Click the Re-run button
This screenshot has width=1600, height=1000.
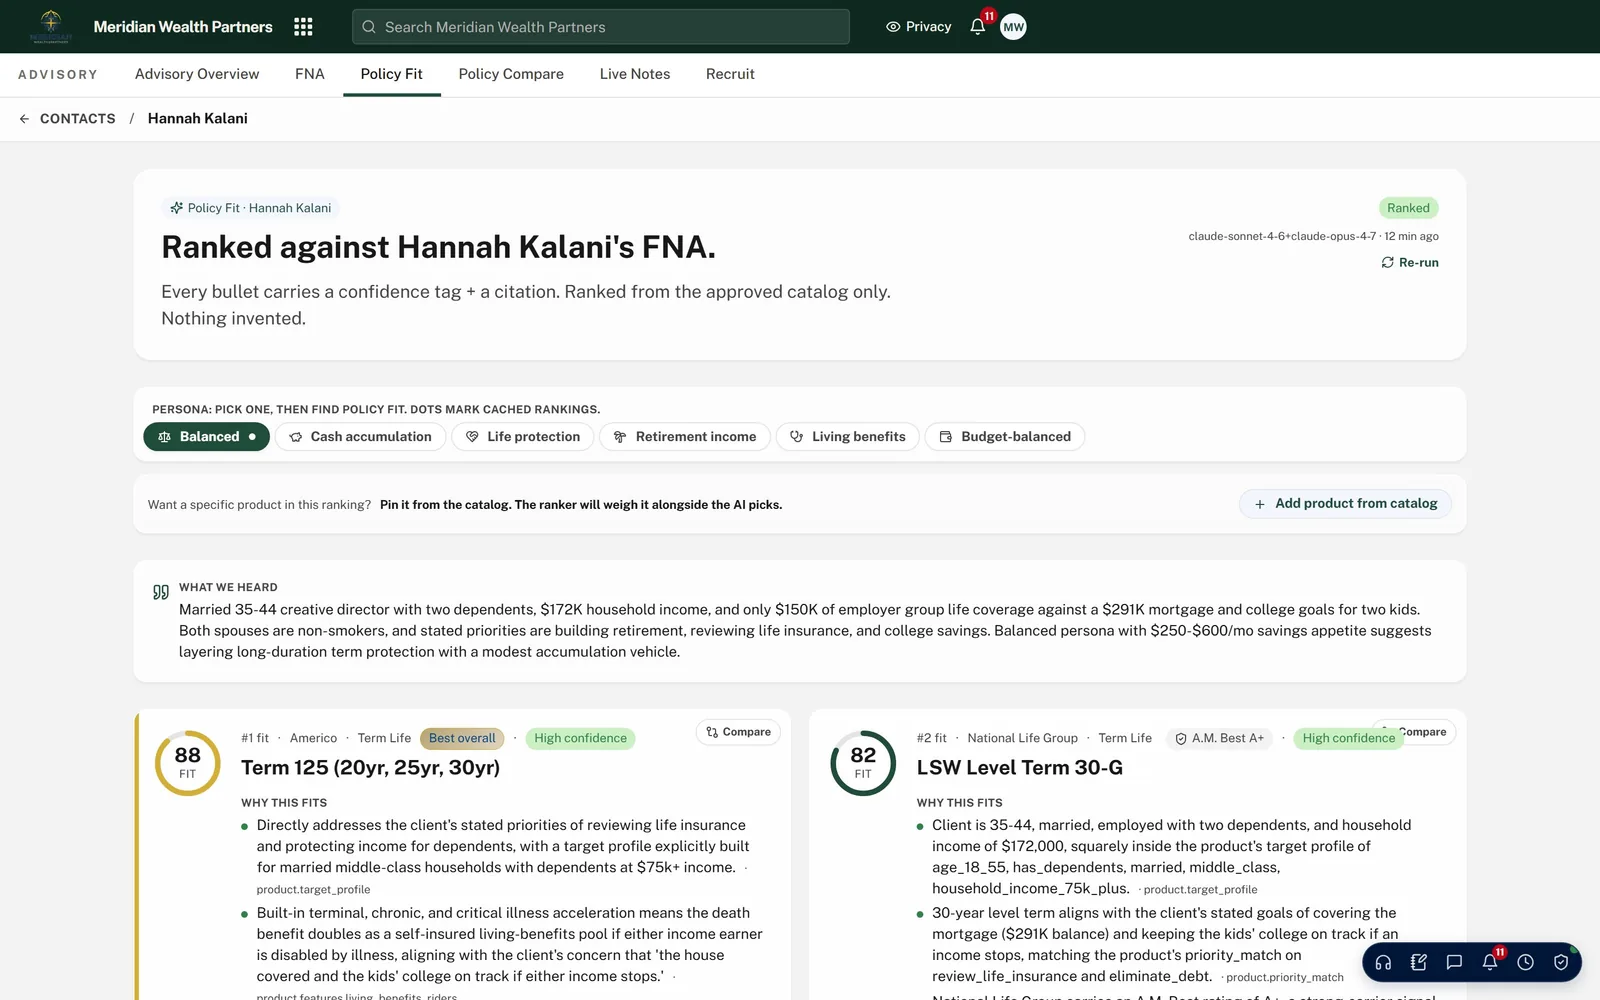1410,263
